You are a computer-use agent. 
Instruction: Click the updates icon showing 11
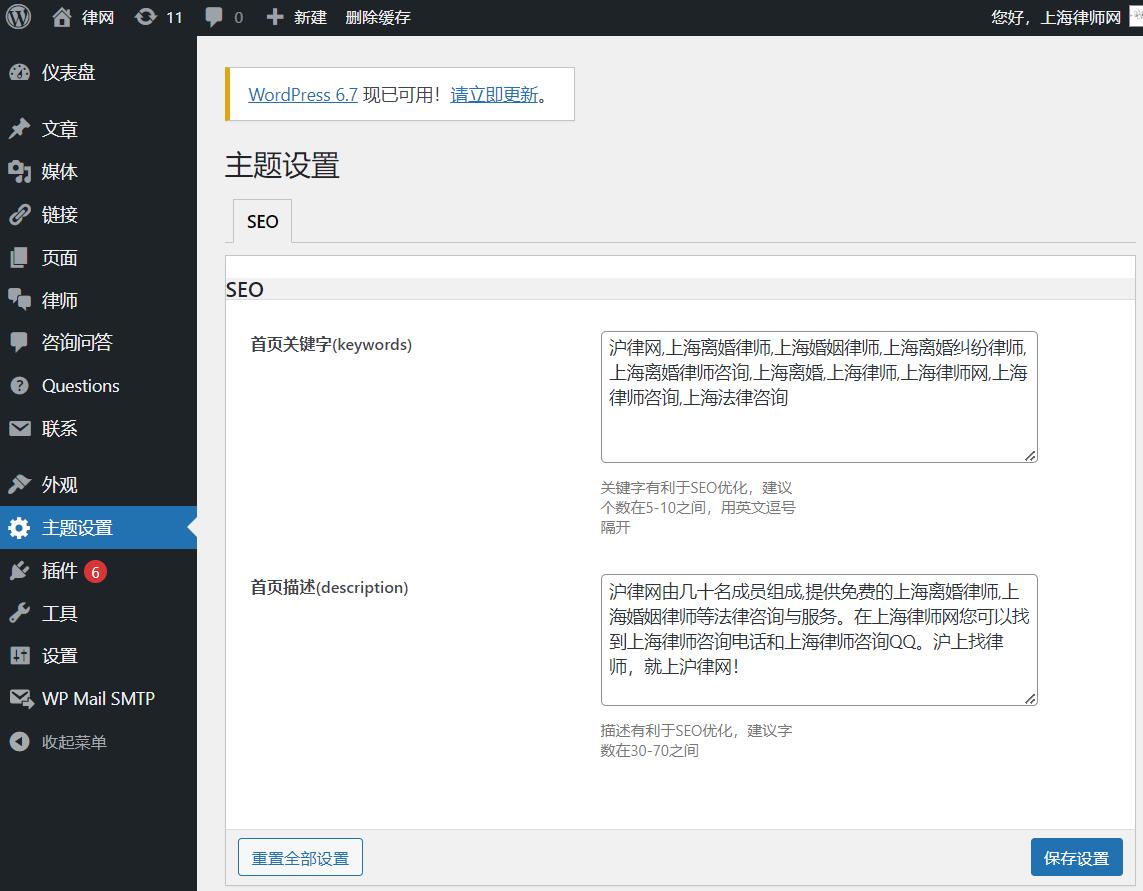pos(146,17)
